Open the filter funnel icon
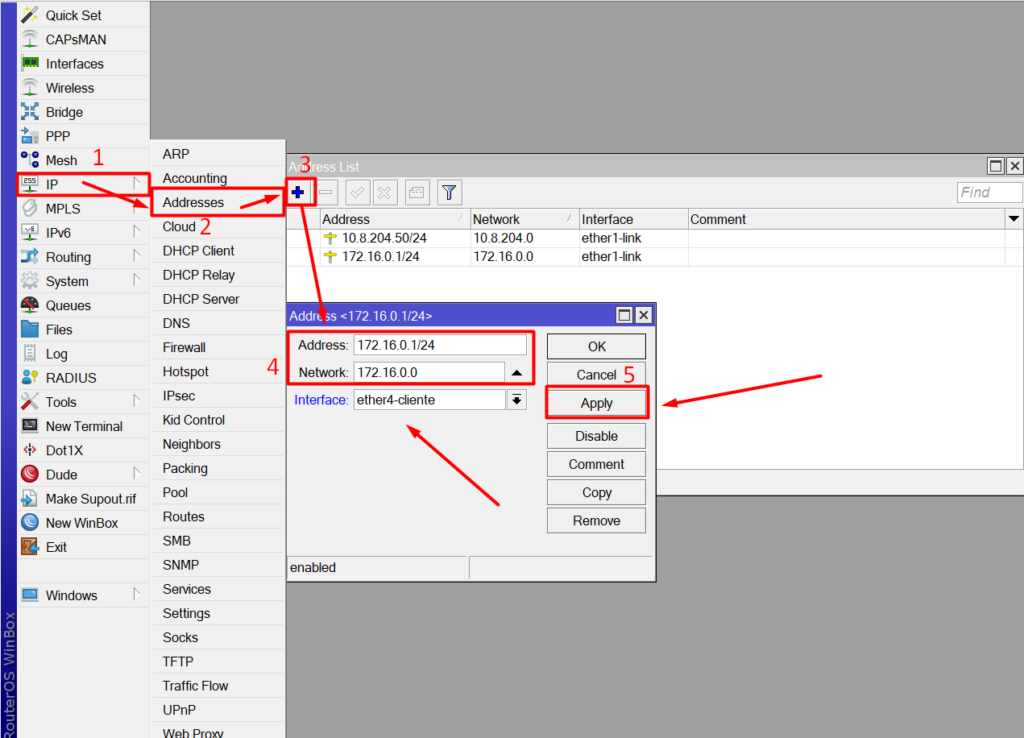Viewport: 1024px width, 738px height. pyautogui.click(x=449, y=193)
